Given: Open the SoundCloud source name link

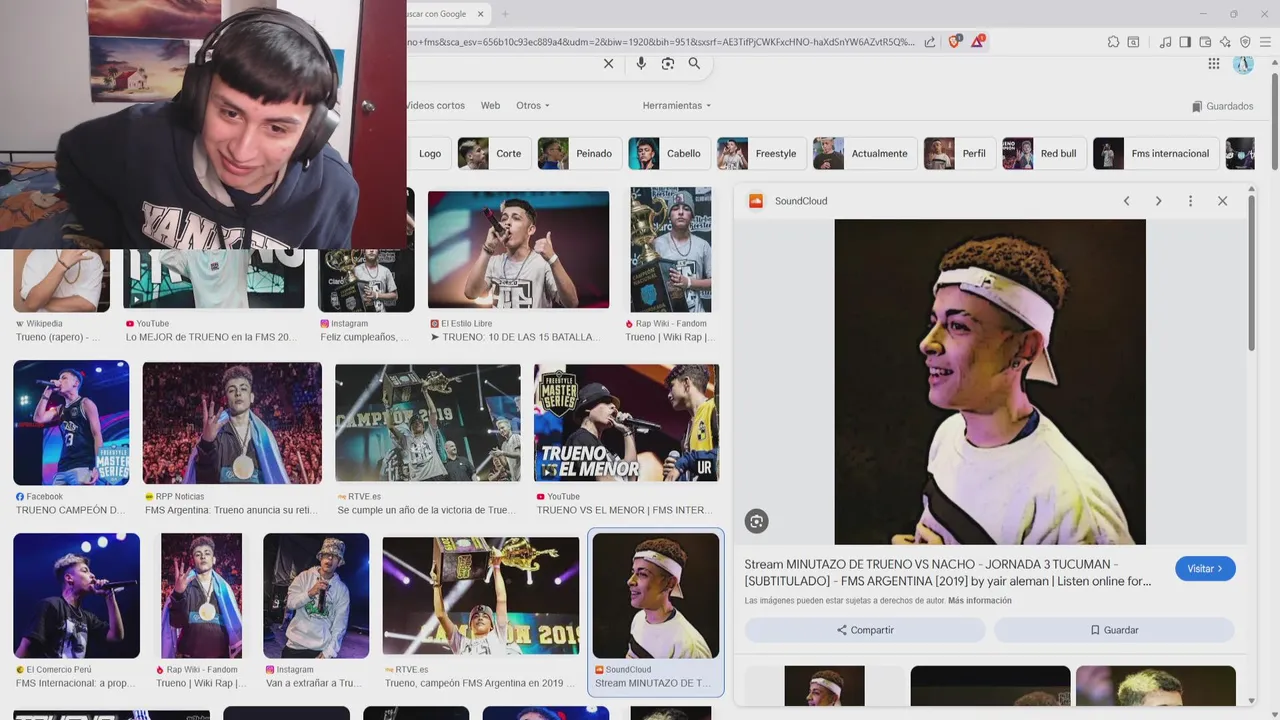Looking at the screenshot, I should coord(801,201).
